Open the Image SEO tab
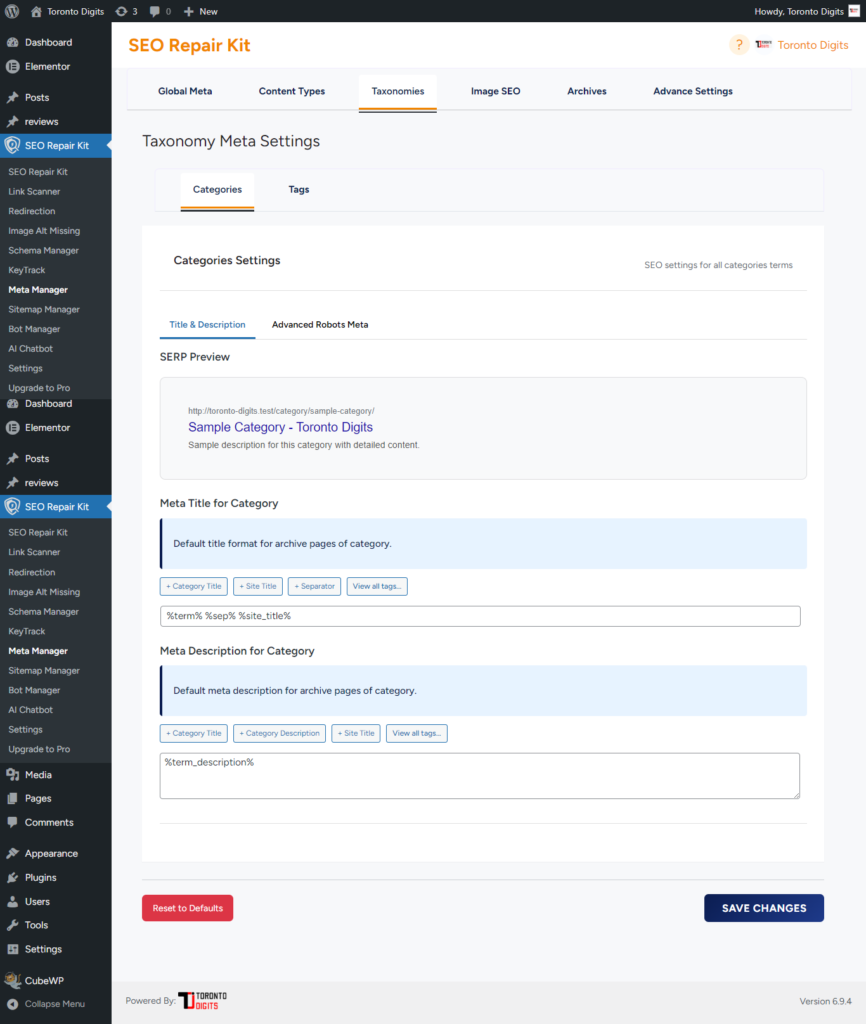866x1024 pixels. click(x=495, y=91)
